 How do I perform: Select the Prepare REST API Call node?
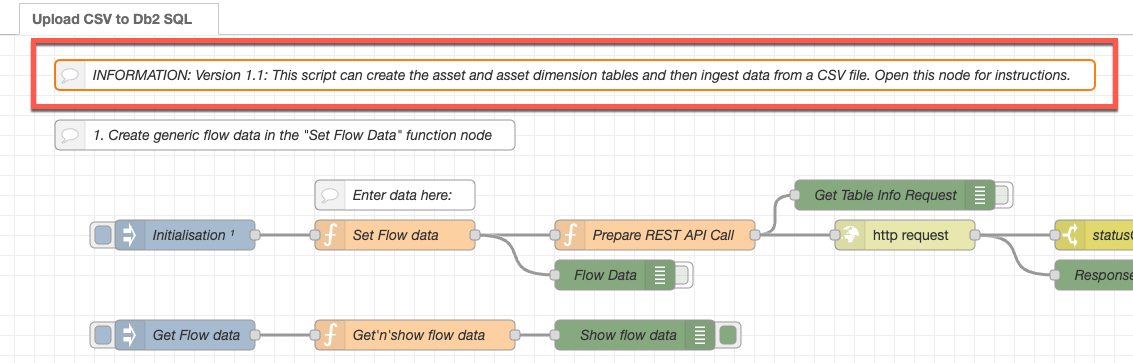(x=655, y=235)
